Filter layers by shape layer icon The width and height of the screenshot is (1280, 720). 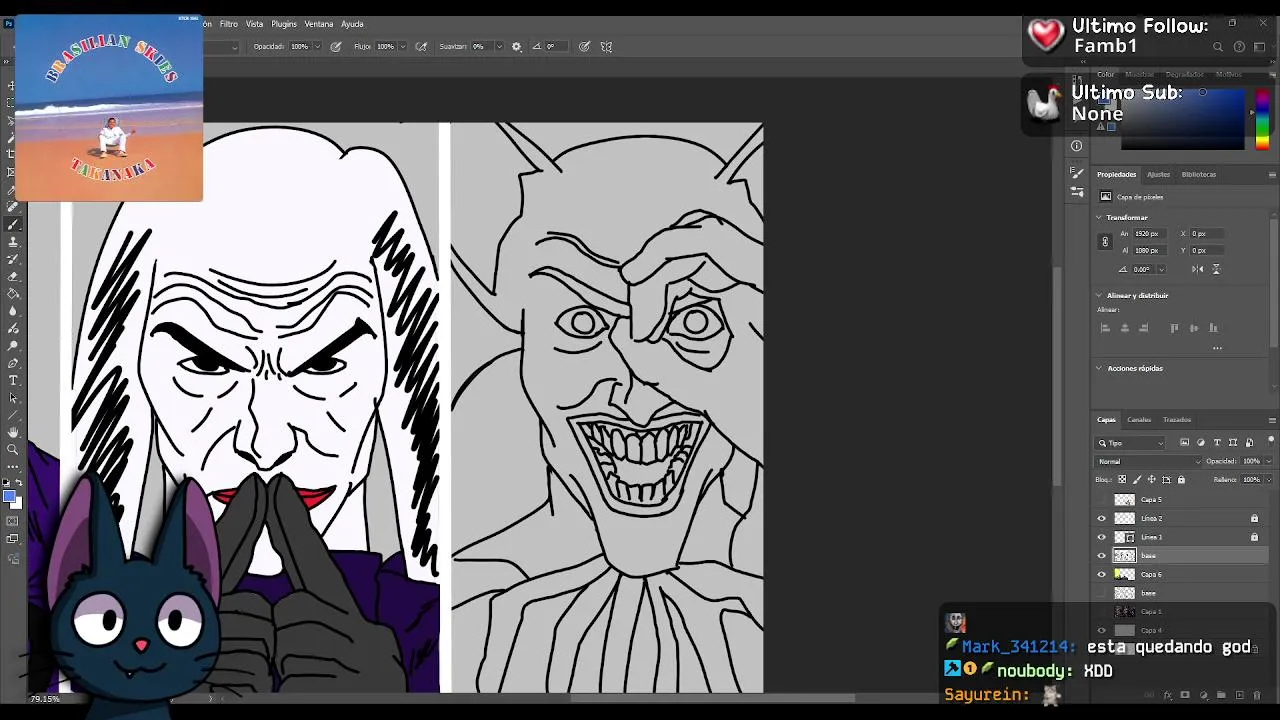click(x=1233, y=442)
